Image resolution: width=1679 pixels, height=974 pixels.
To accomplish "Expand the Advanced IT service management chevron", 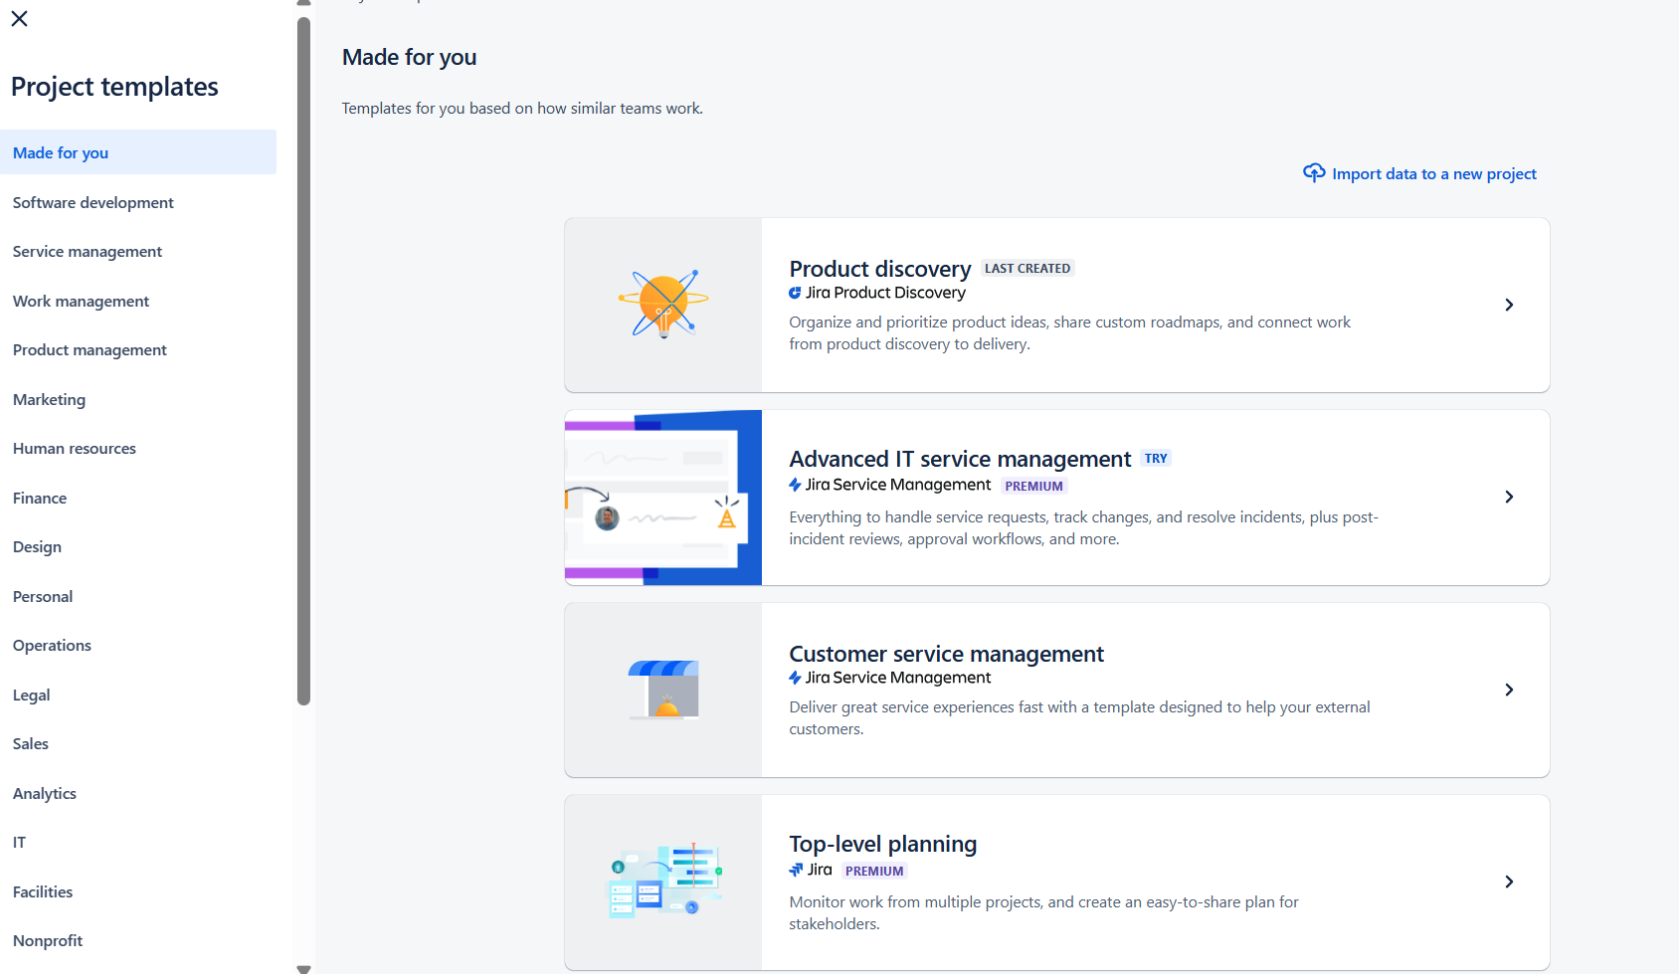I will (x=1509, y=497).
